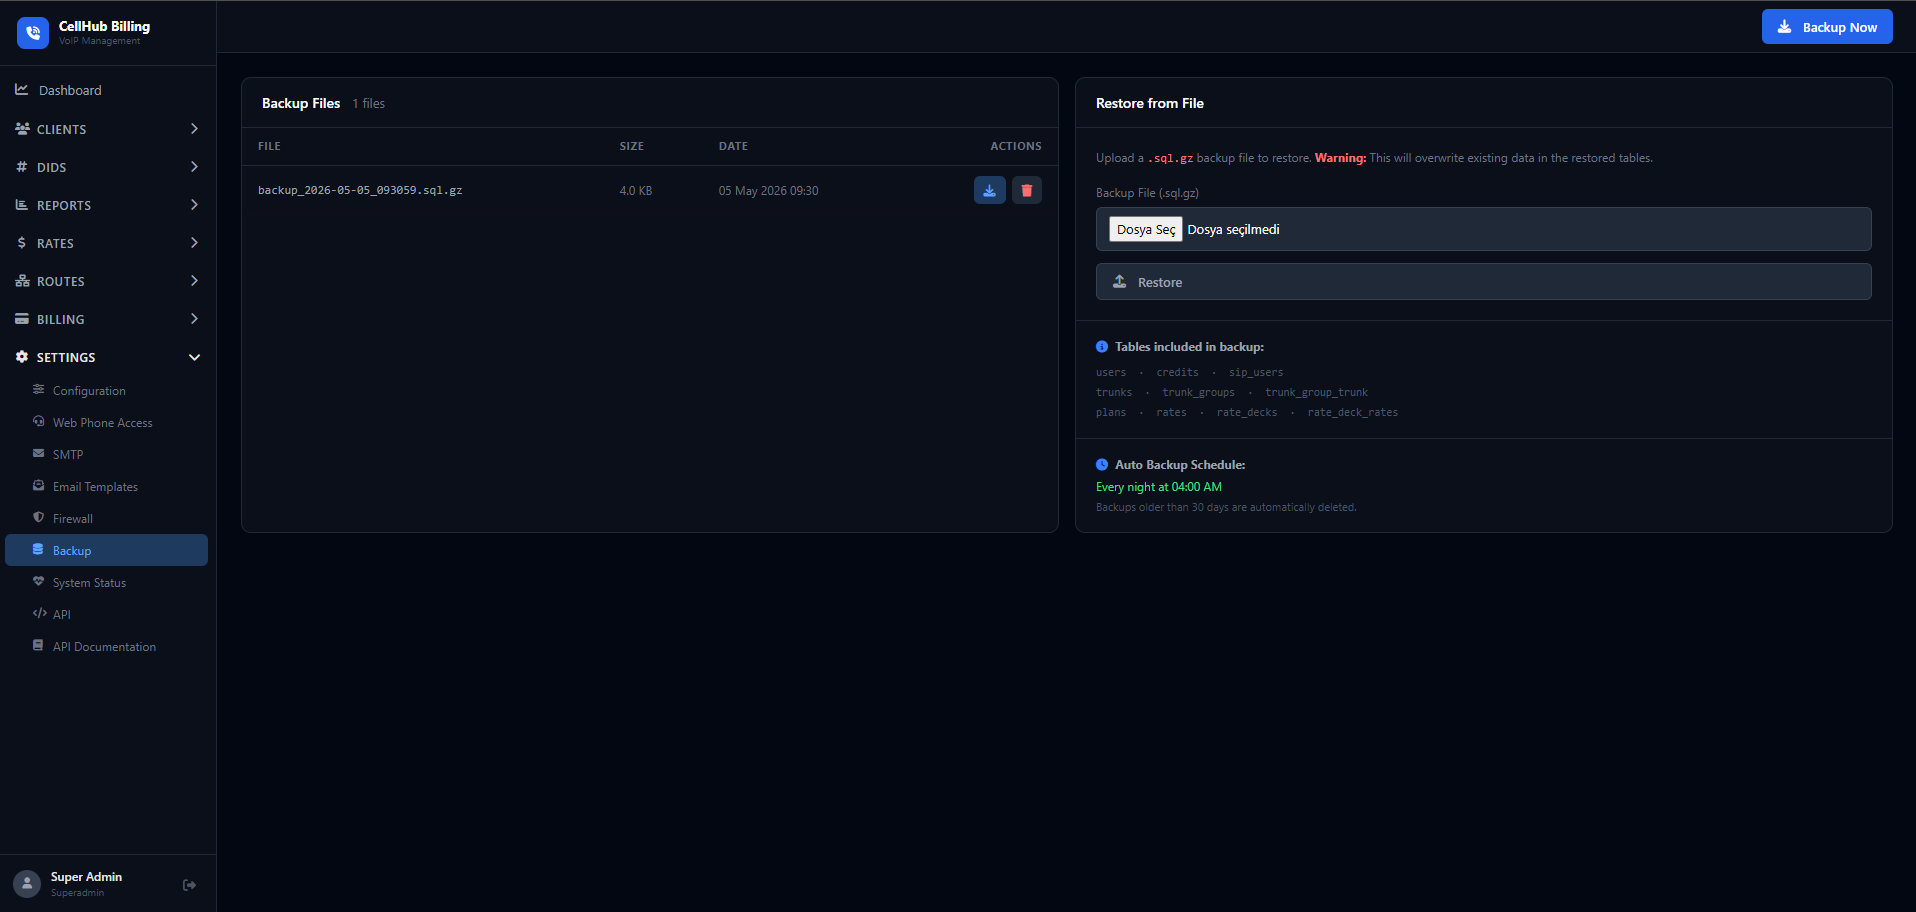Click the Dashboard chart icon
The height and width of the screenshot is (912, 1916).
click(22, 90)
